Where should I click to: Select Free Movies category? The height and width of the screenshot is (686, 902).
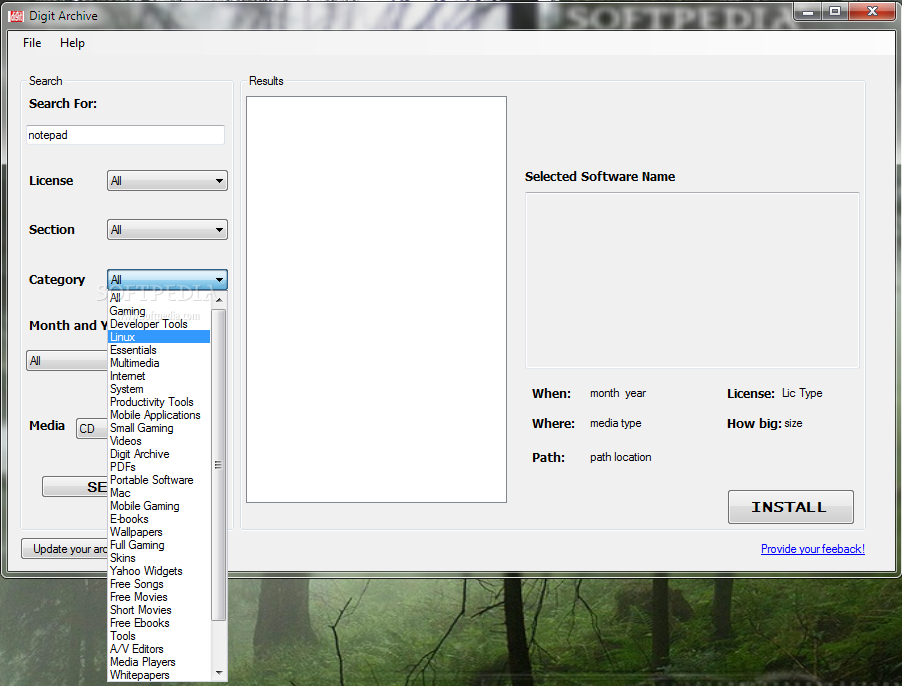pyautogui.click(x=159, y=597)
